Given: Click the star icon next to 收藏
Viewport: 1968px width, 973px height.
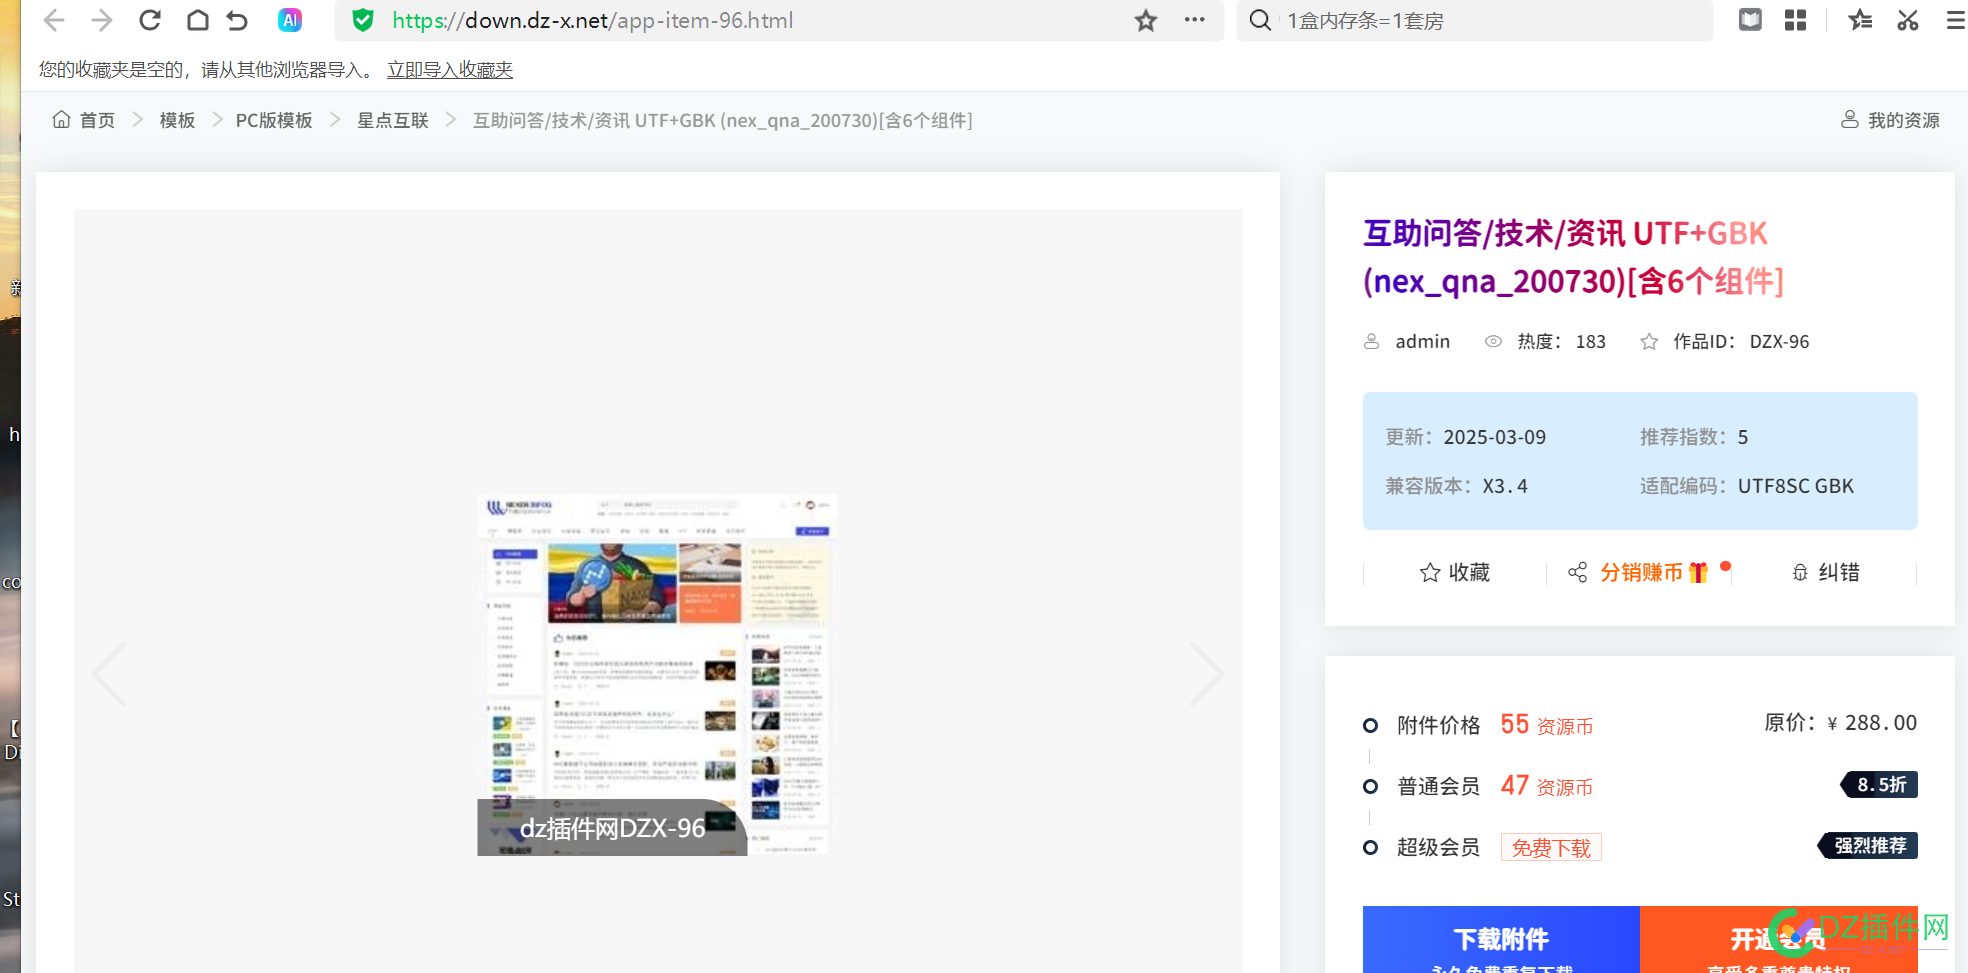Looking at the screenshot, I should 1430,572.
